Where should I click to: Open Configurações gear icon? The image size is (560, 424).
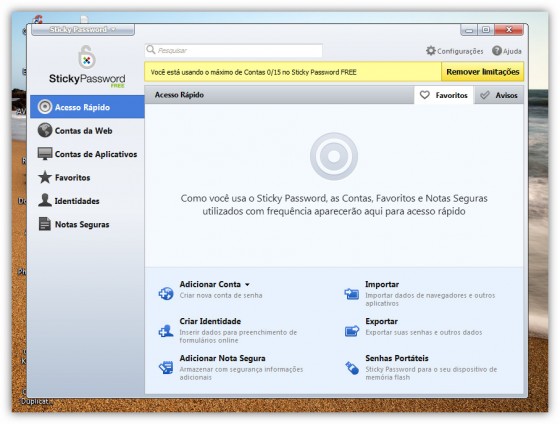tap(431, 51)
